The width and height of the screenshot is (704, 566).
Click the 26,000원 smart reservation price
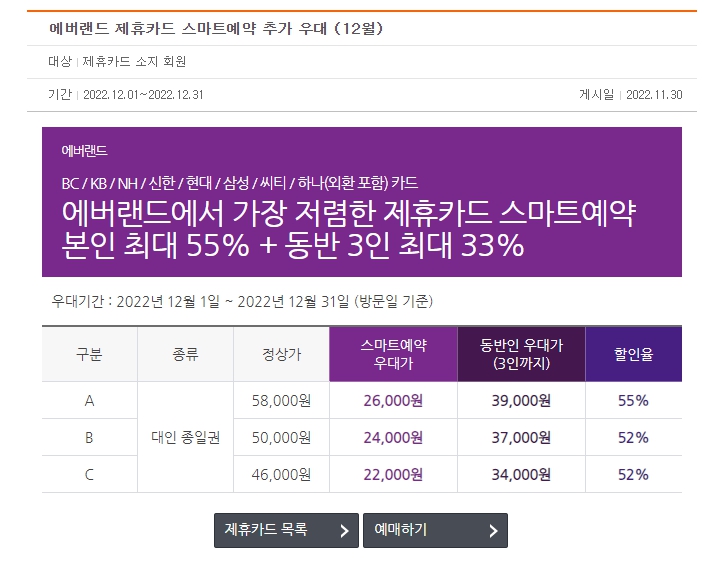point(393,400)
